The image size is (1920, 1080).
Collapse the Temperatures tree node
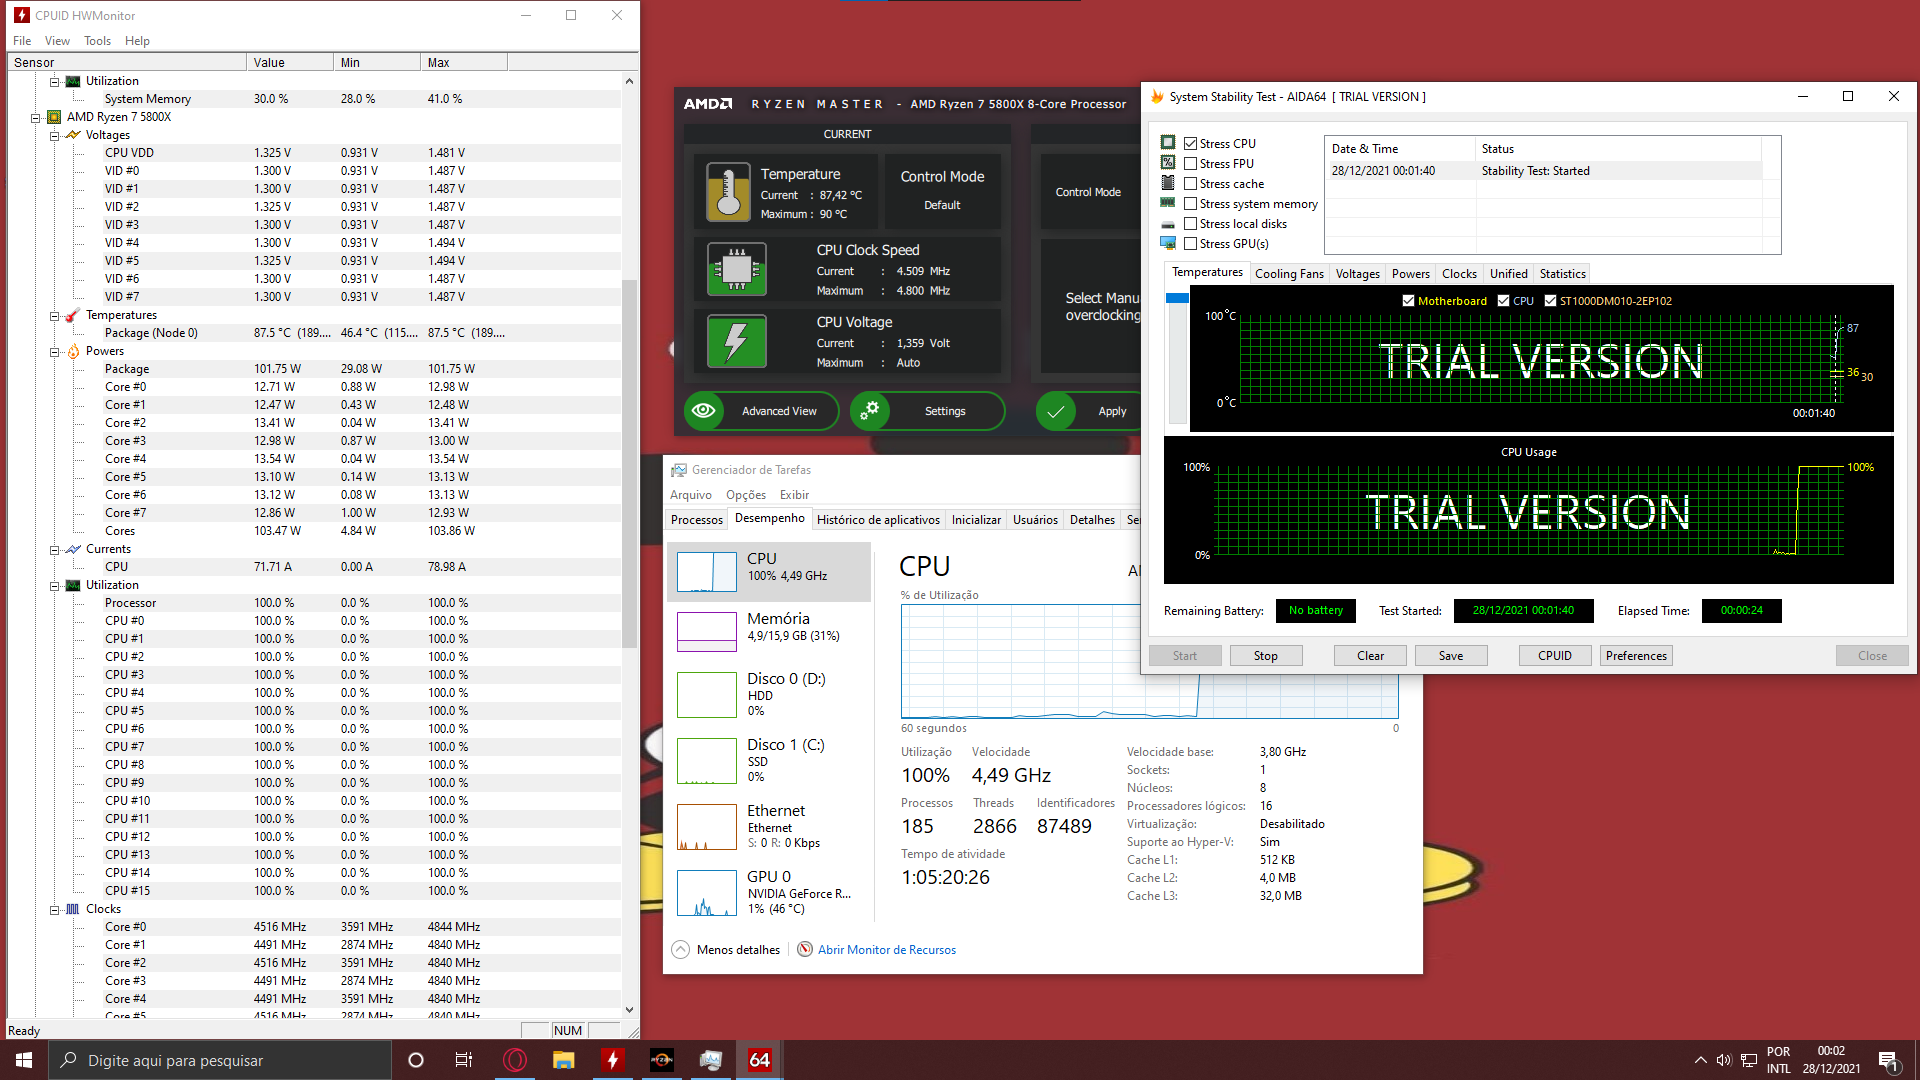[x=54, y=315]
